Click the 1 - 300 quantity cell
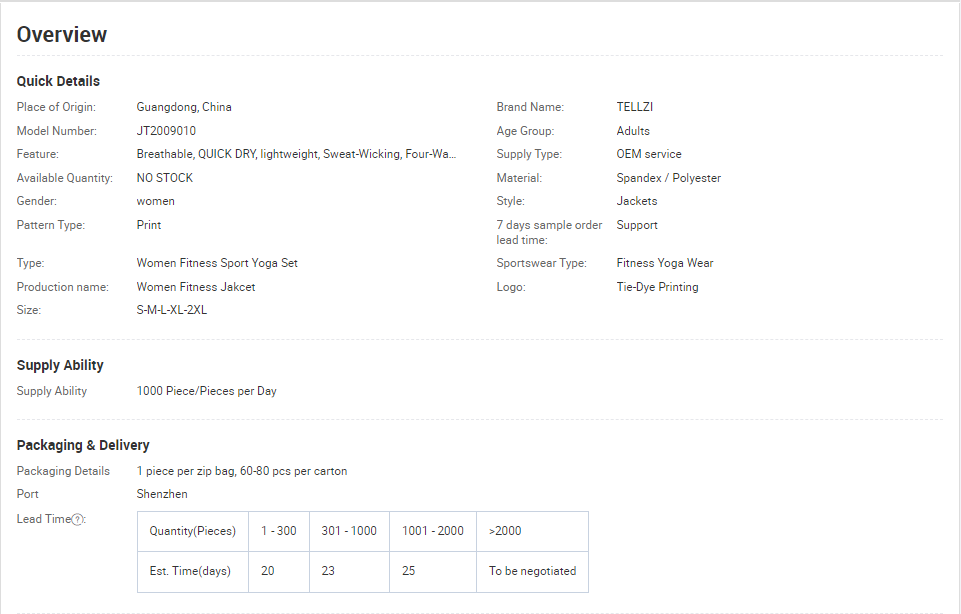The height and width of the screenshot is (614, 961). tap(279, 531)
